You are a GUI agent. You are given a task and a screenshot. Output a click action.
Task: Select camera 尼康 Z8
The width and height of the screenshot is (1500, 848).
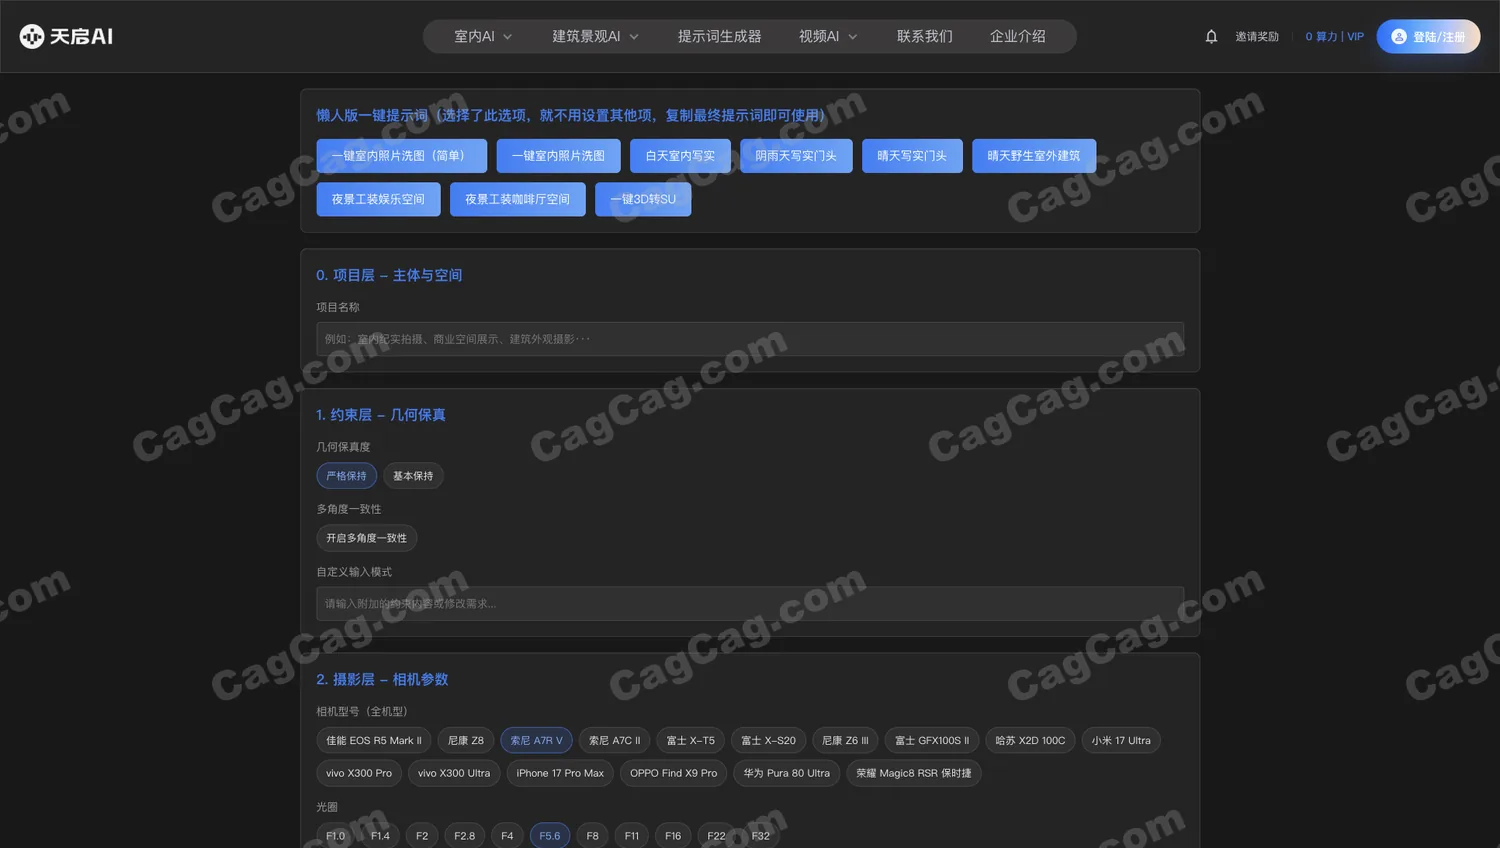coord(466,741)
